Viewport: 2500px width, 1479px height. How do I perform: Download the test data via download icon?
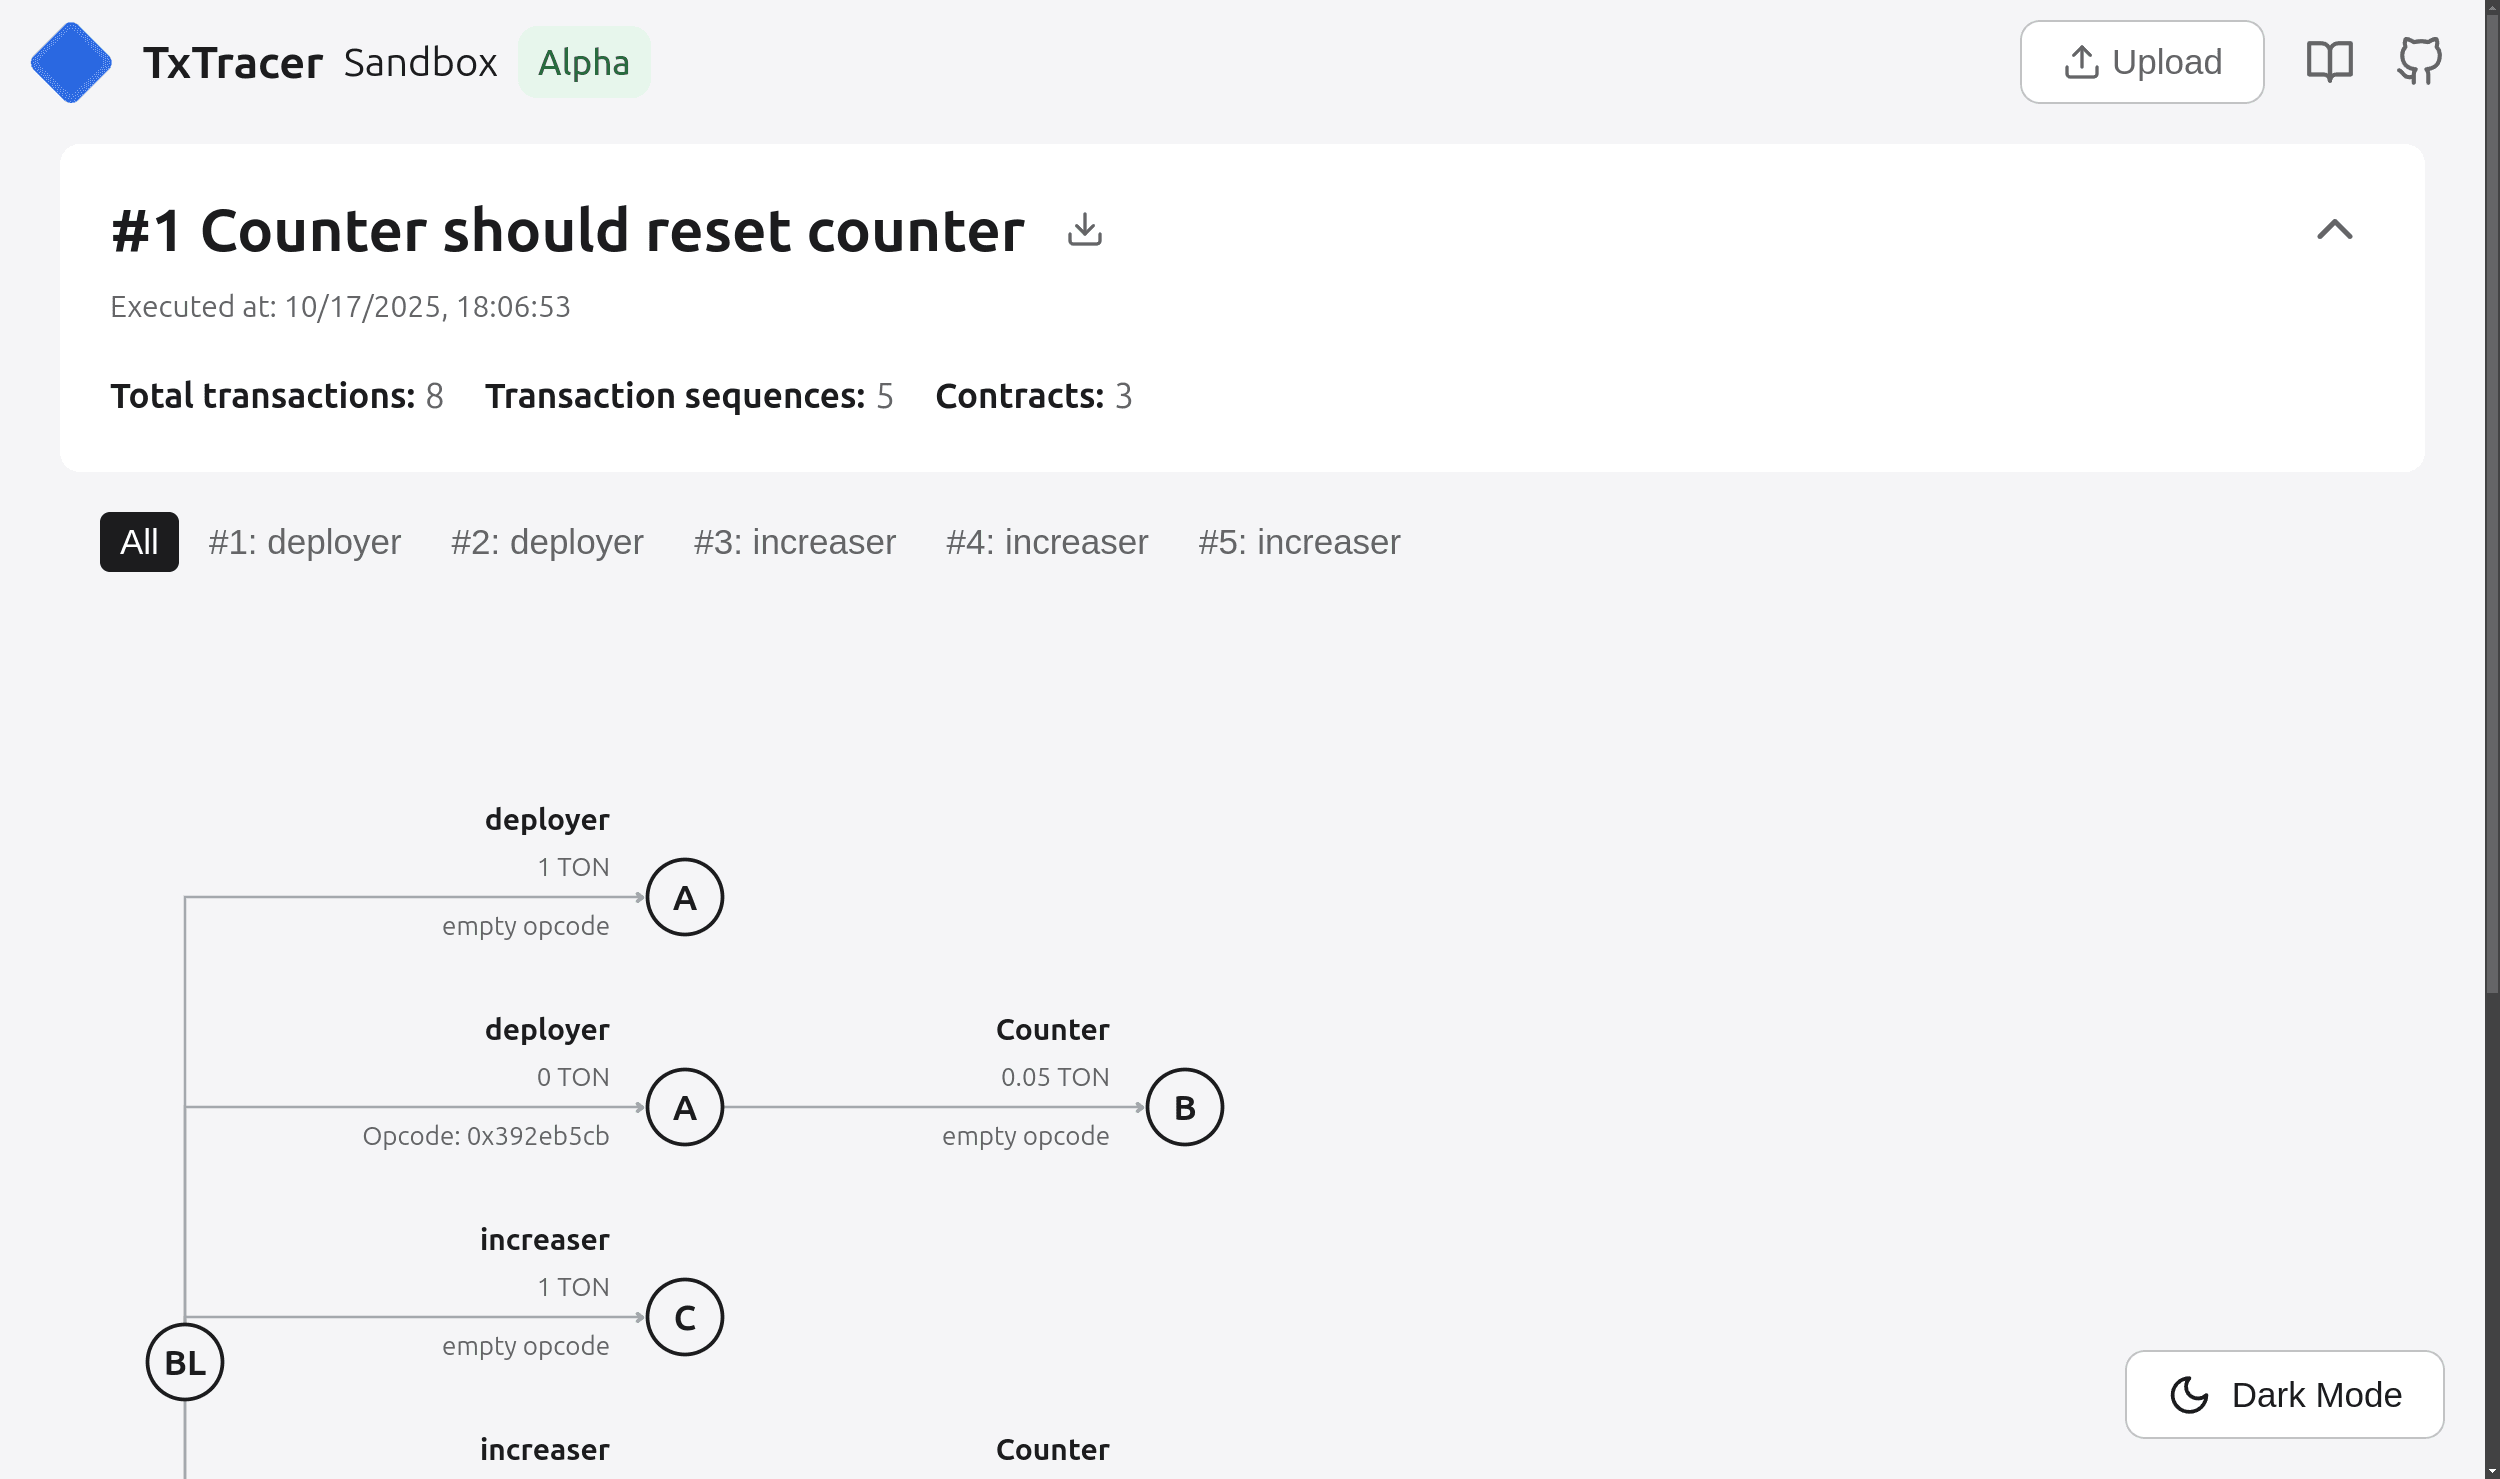point(1084,230)
